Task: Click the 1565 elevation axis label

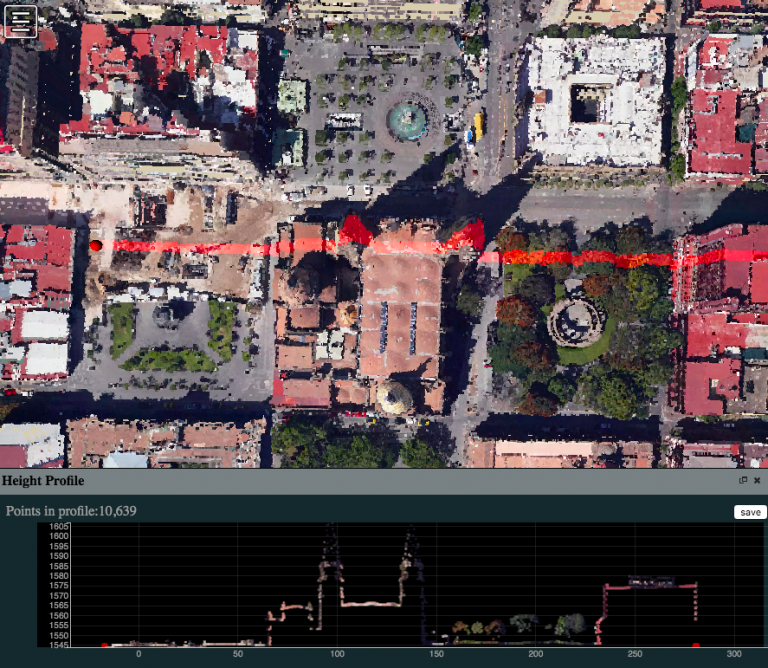Action: (x=59, y=605)
